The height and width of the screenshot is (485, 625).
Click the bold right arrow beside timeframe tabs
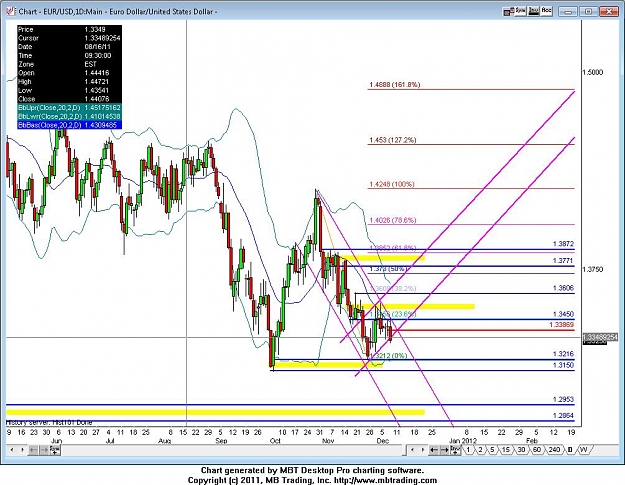point(444,450)
